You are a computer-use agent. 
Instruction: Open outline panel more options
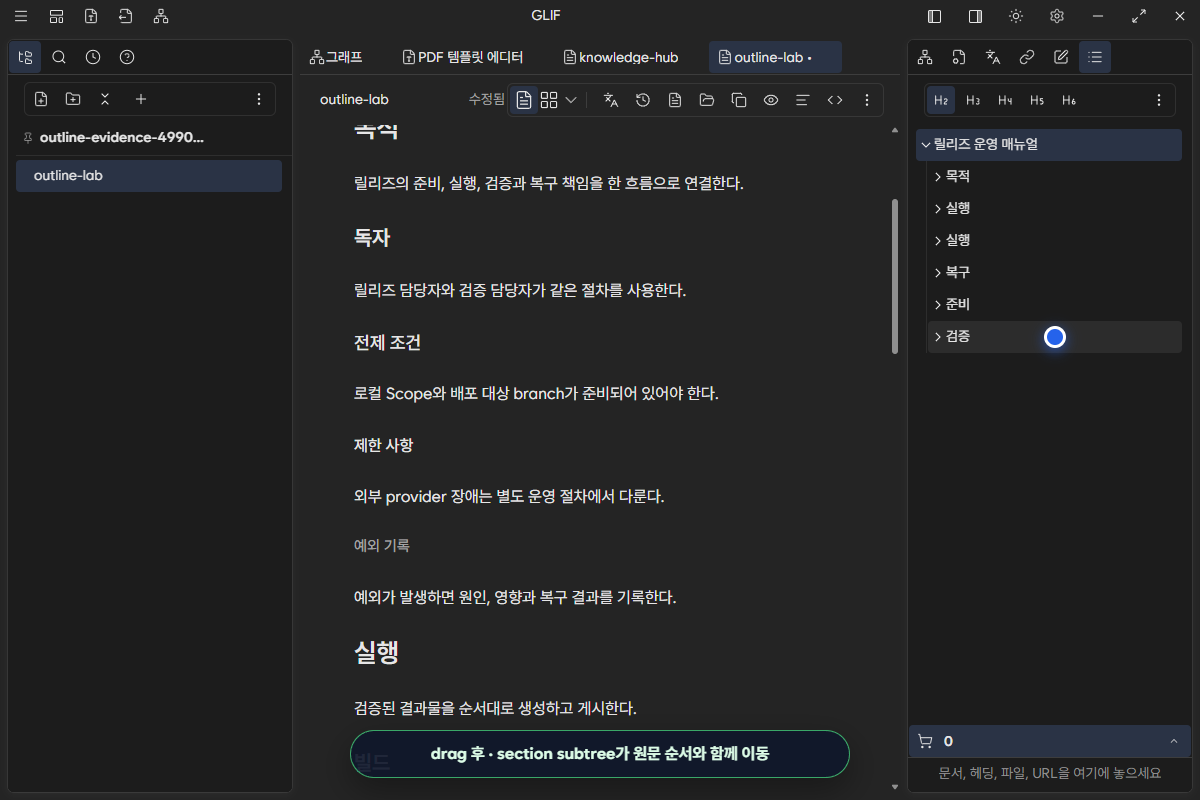pyautogui.click(x=1159, y=100)
